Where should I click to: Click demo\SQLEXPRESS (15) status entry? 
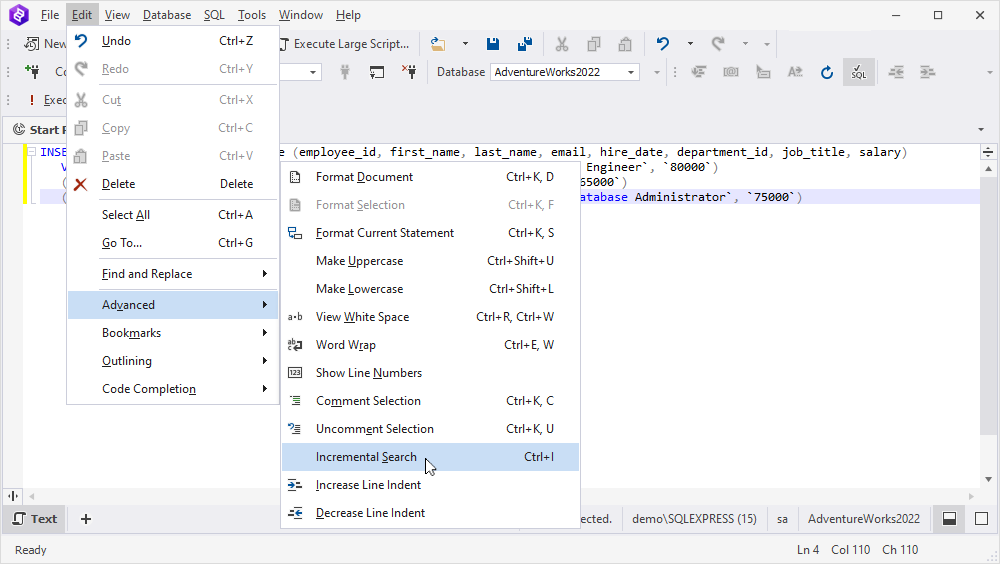point(695,519)
